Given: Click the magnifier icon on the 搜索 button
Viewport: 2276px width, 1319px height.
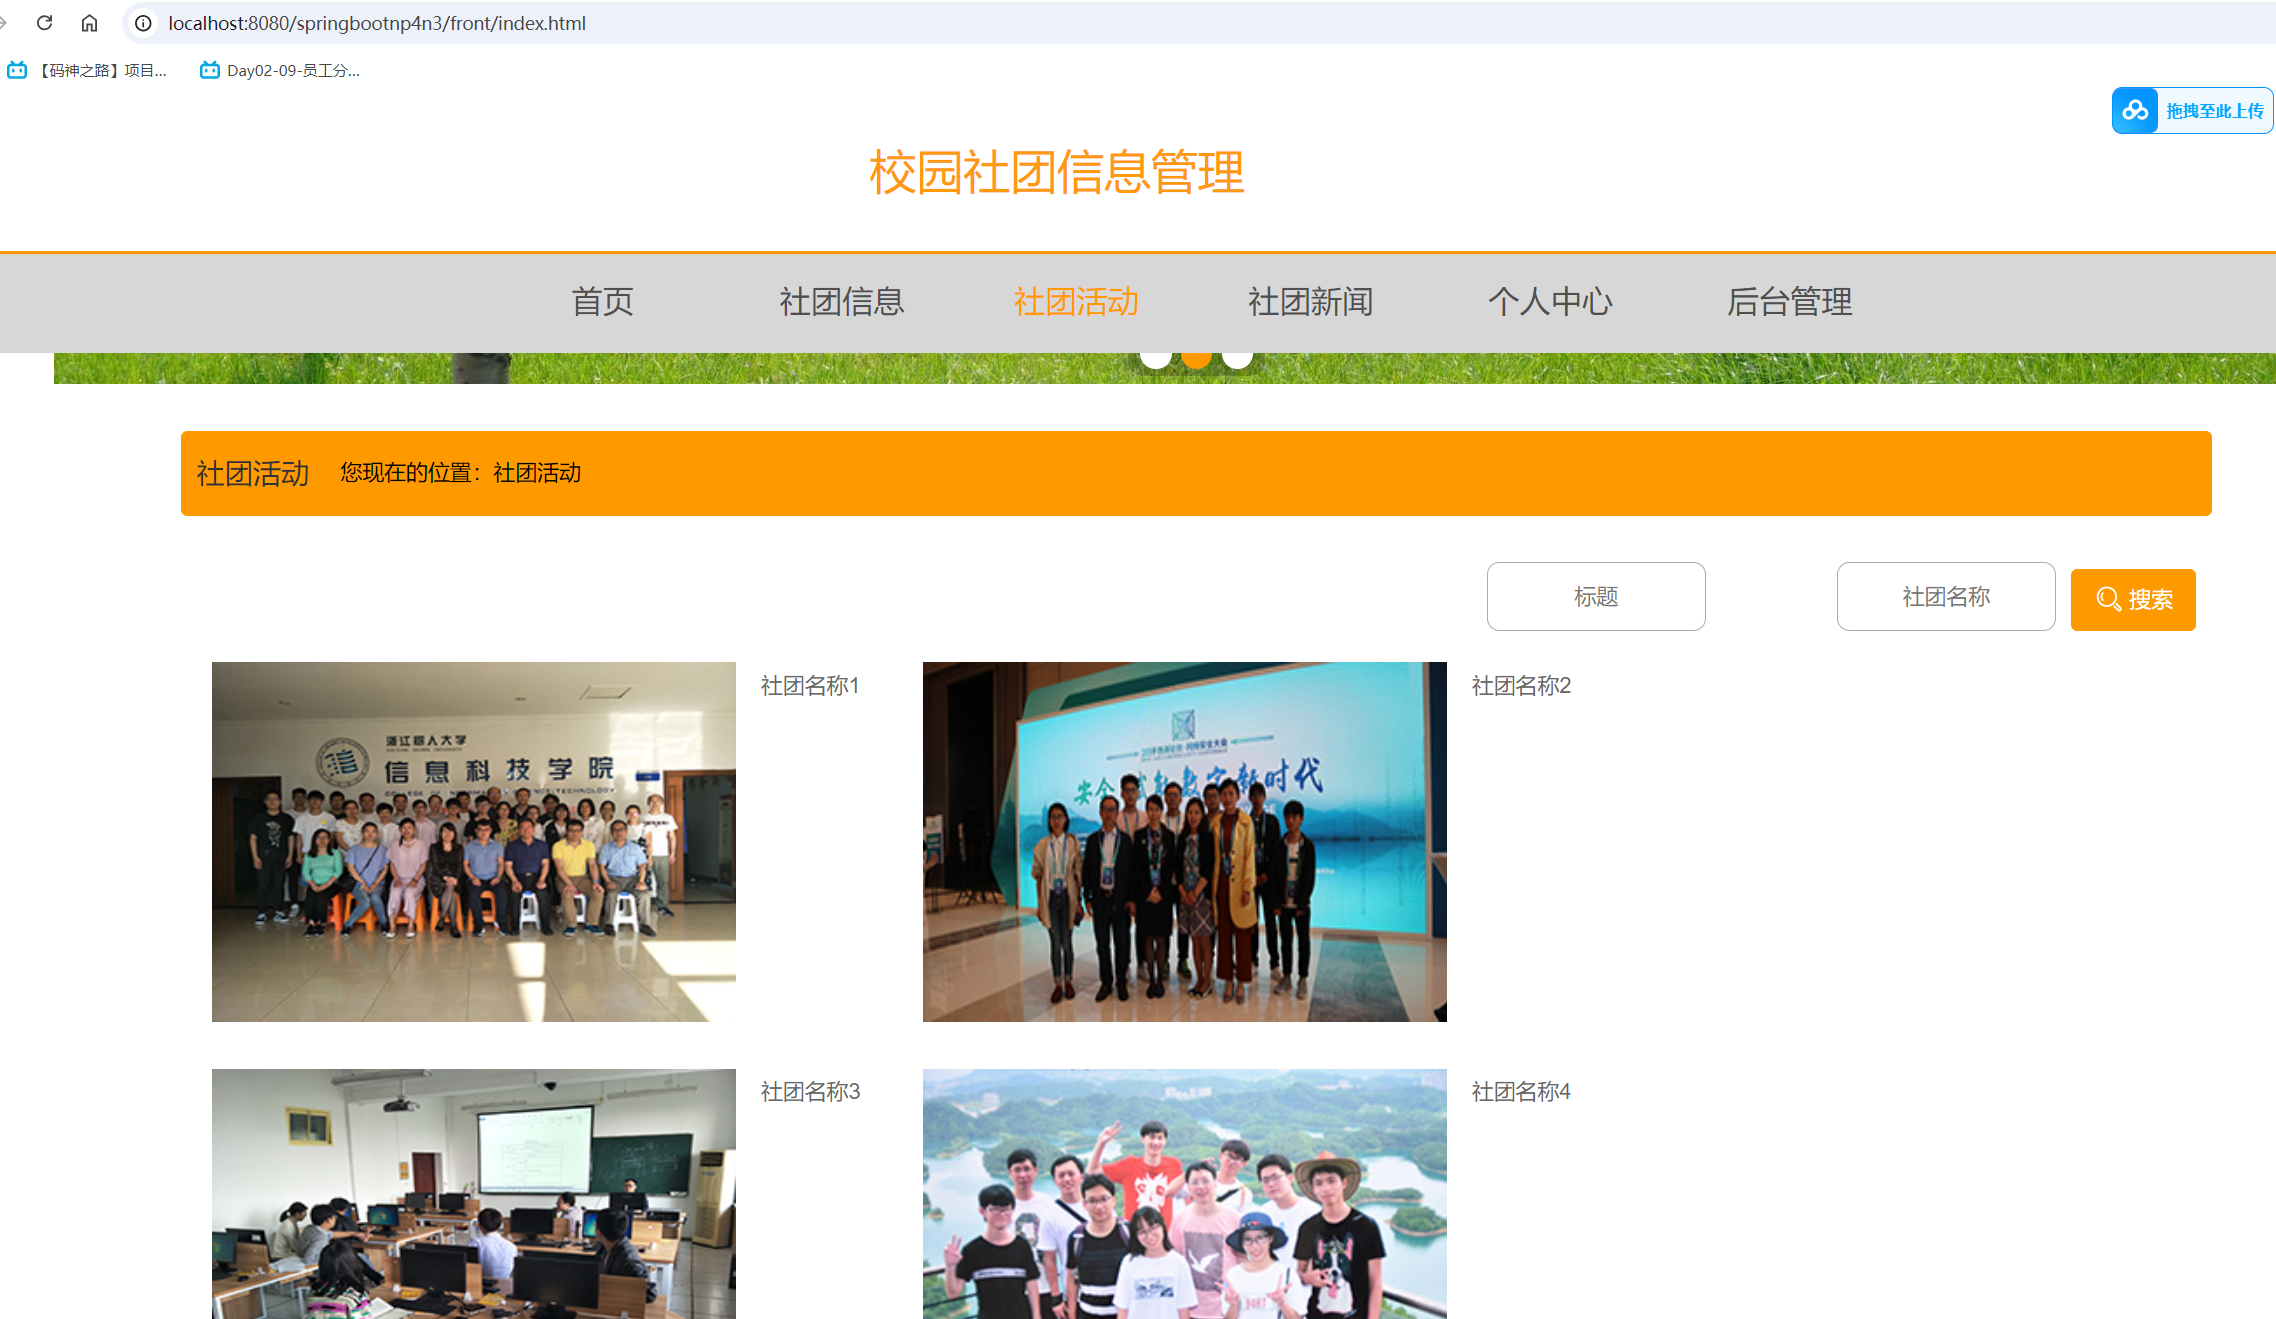Looking at the screenshot, I should point(2105,599).
